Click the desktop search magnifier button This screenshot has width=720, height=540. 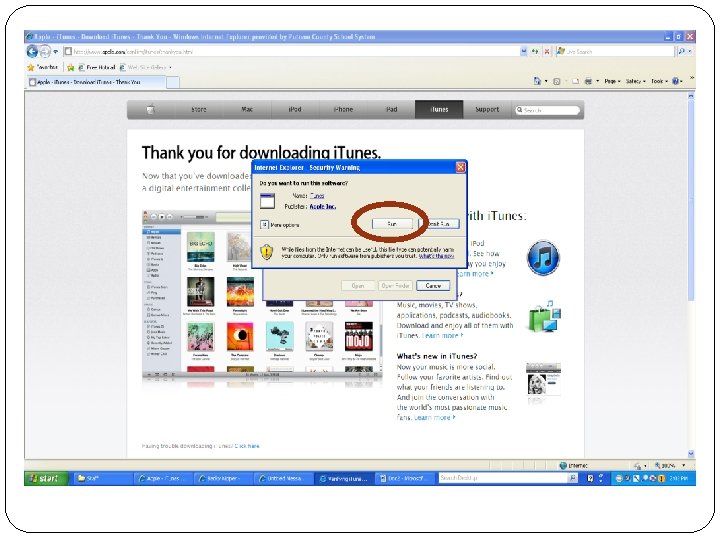click(x=573, y=478)
